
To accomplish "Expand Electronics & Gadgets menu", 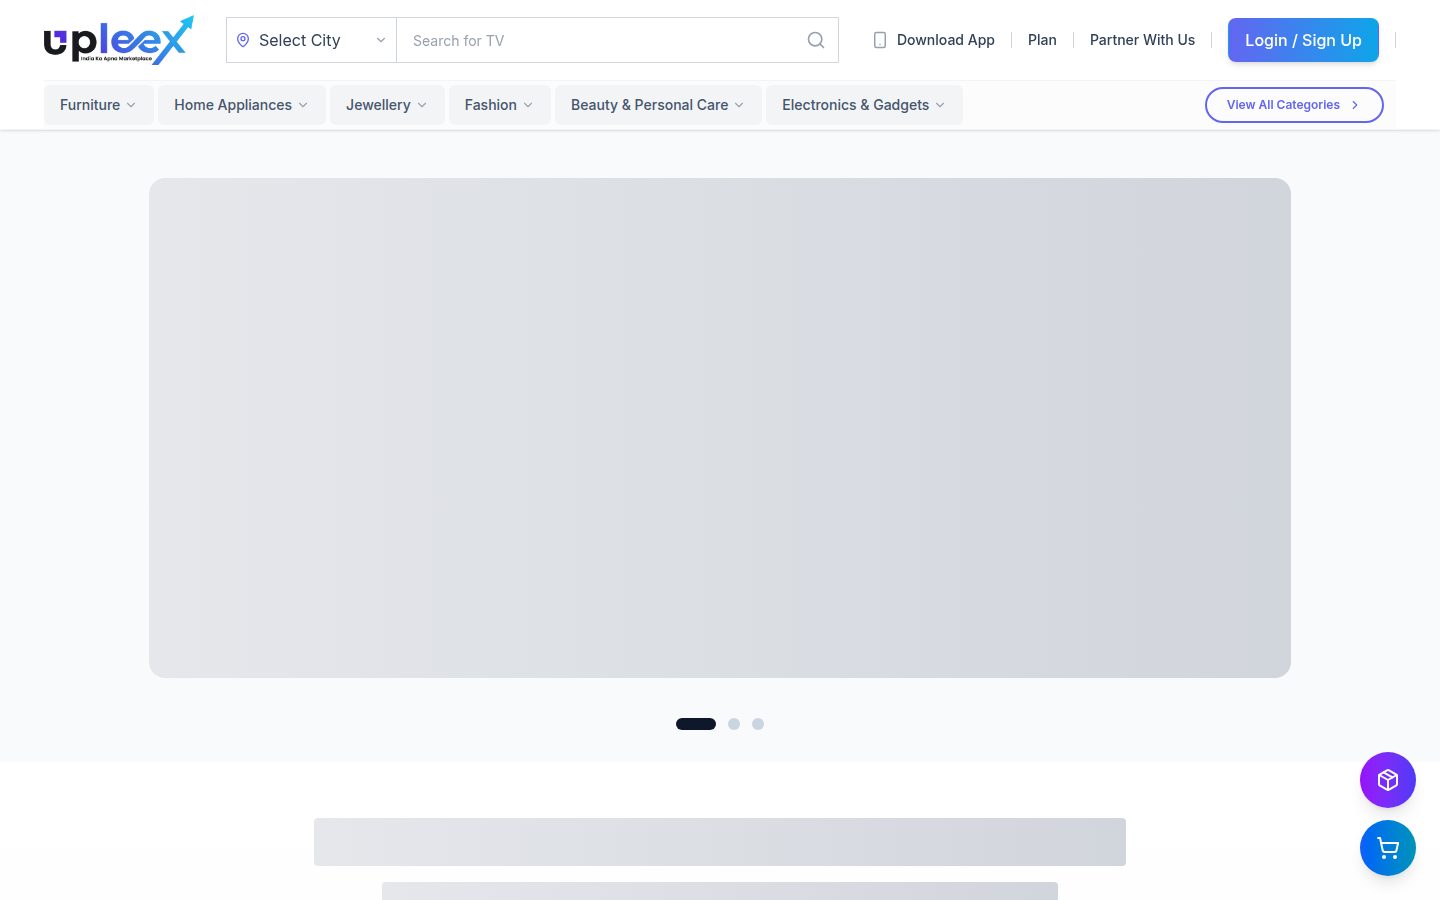I will point(864,105).
